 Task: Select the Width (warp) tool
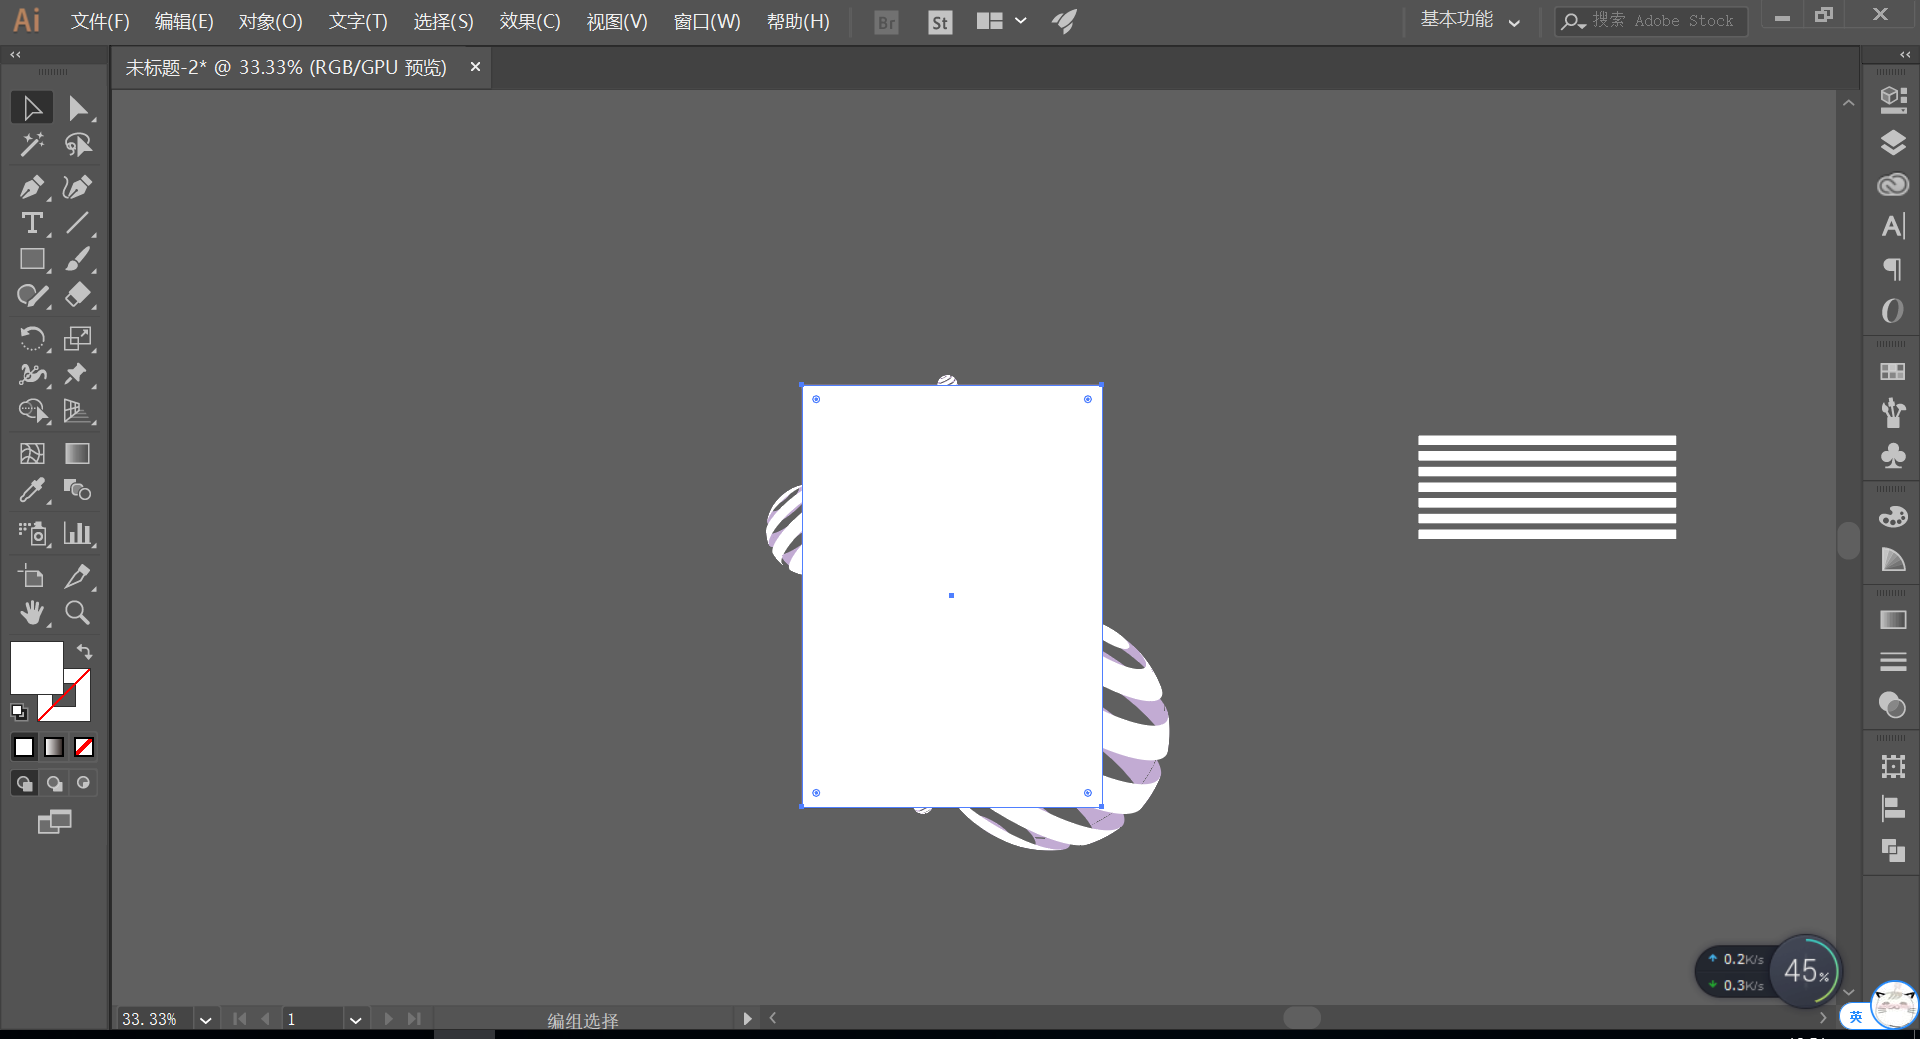pos(32,374)
